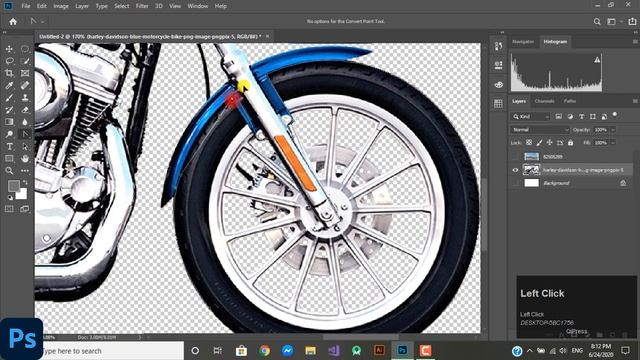Viewport: 640px width, 360px height.
Task: Open the Opacity slider arrow
Action: click(613, 130)
